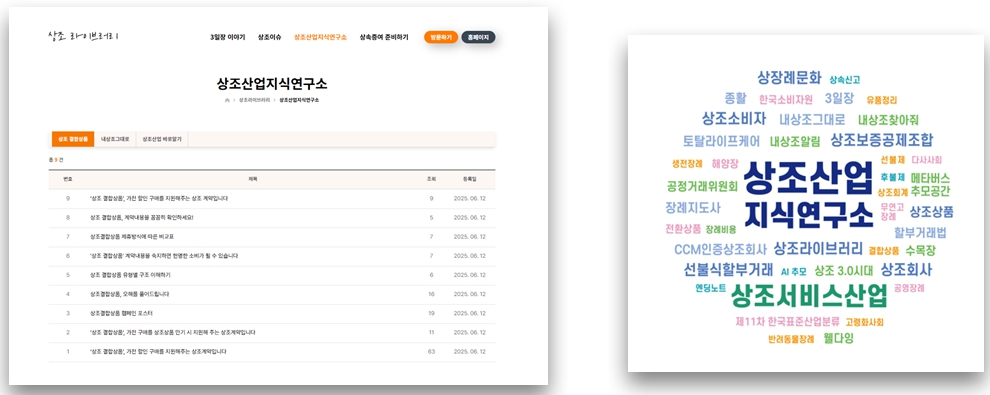Click 상조소비자 in the word cloud
The height and width of the screenshot is (395, 990).
pyautogui.click(x=734, y=119)
